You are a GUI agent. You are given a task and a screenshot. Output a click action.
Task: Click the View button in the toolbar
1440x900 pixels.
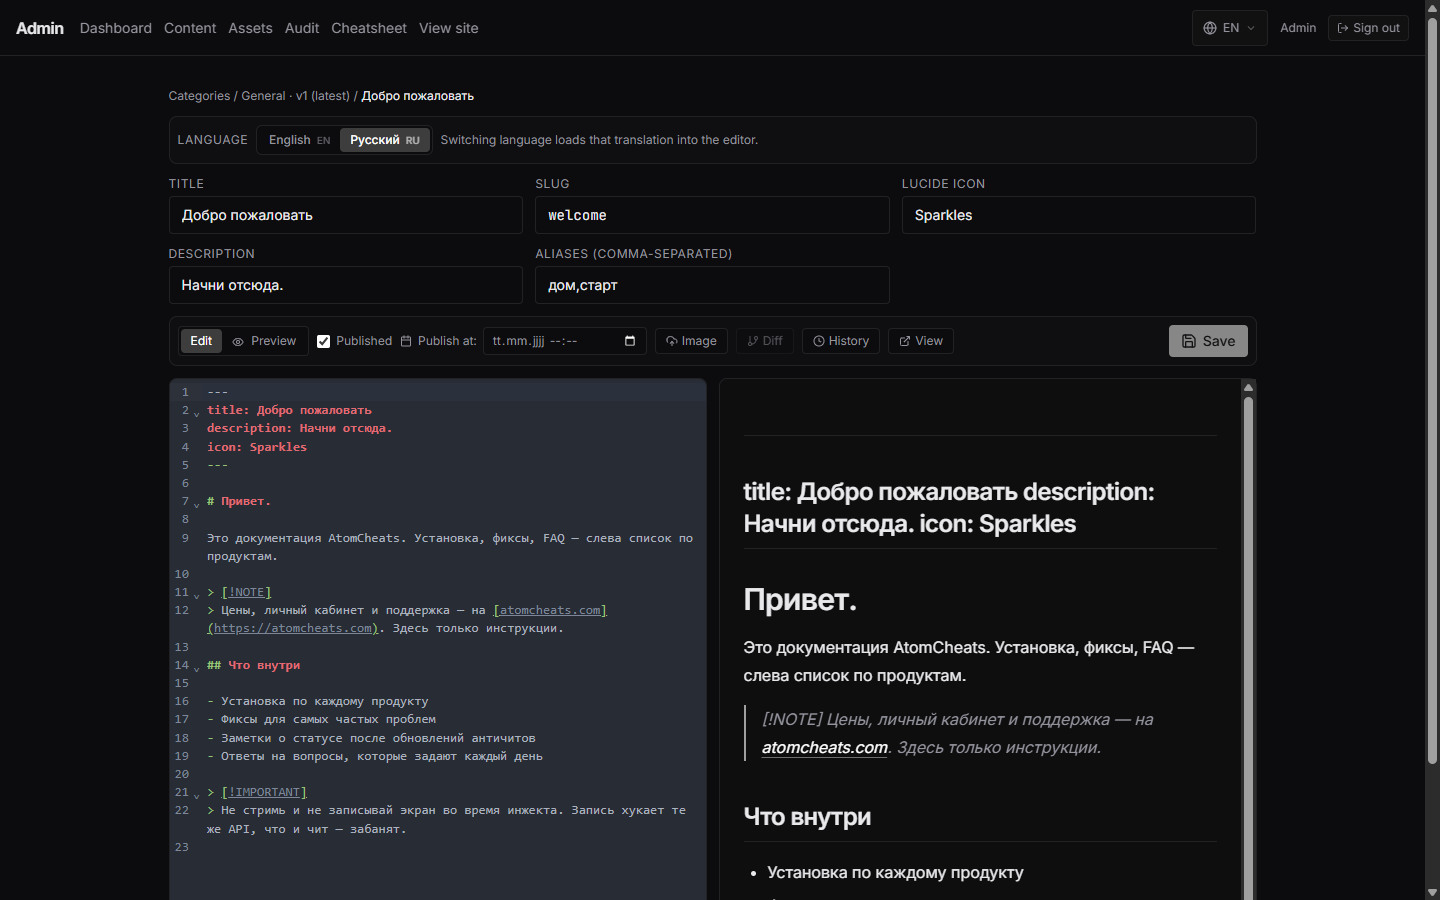click(921, 341)
